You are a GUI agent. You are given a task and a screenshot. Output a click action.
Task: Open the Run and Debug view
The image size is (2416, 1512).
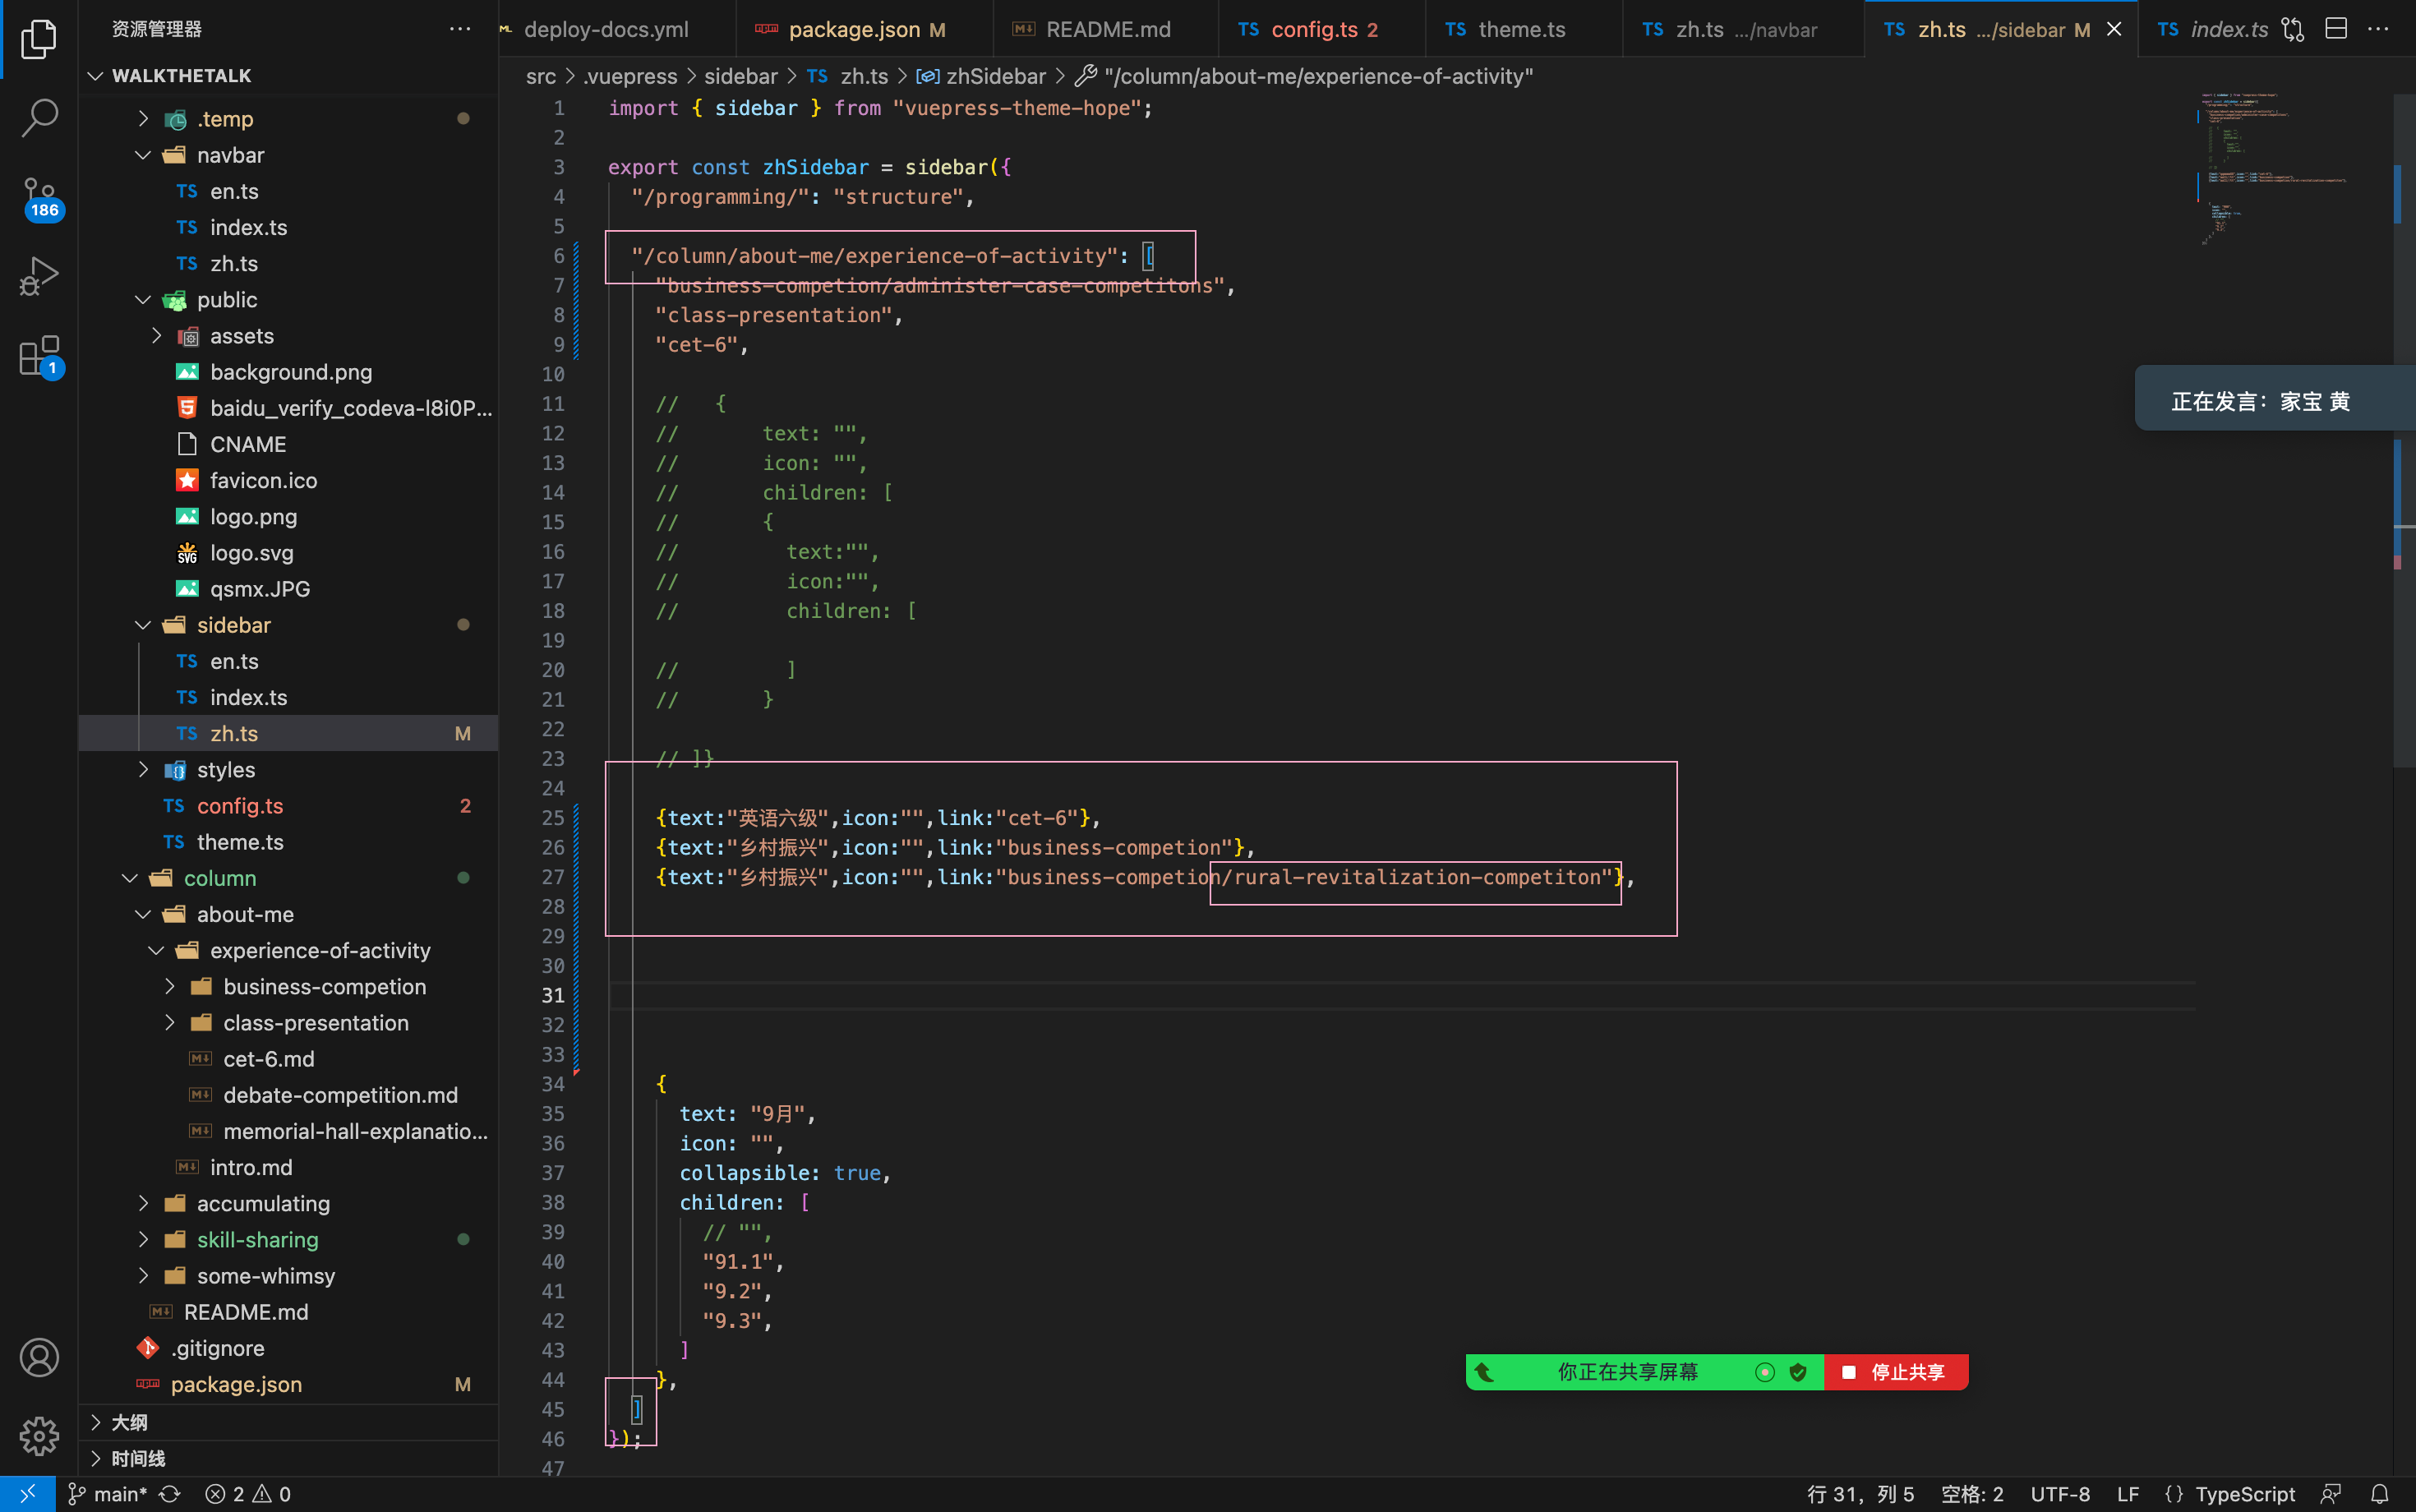click(39, 276)
